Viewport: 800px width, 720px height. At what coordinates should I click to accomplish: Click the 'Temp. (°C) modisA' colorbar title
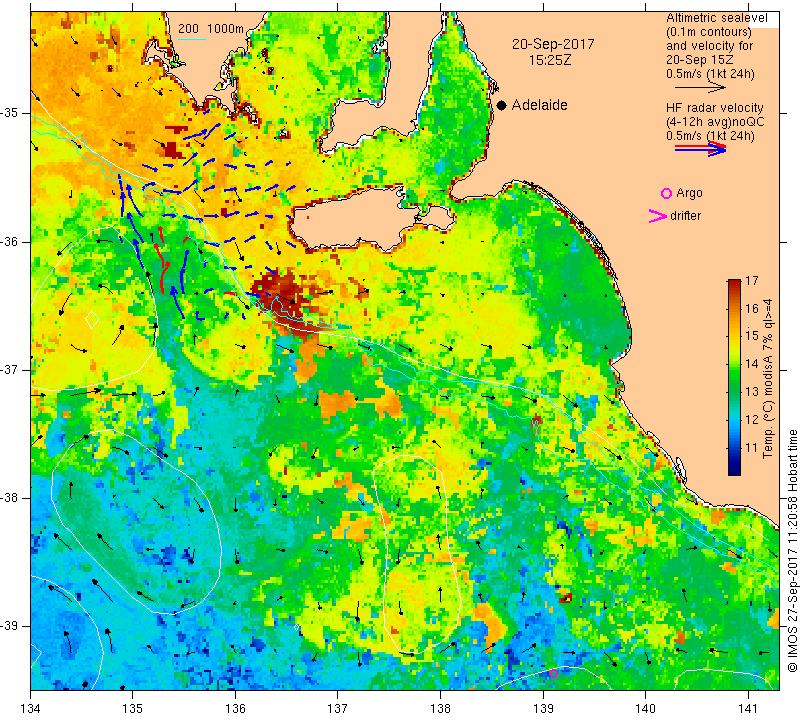click(x=768, y=378)
